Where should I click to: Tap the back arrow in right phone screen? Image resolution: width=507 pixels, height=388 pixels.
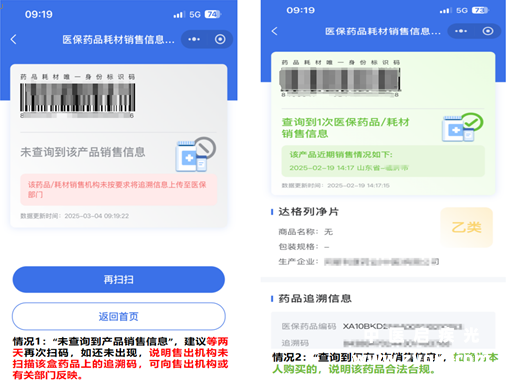tap(274, 31)
